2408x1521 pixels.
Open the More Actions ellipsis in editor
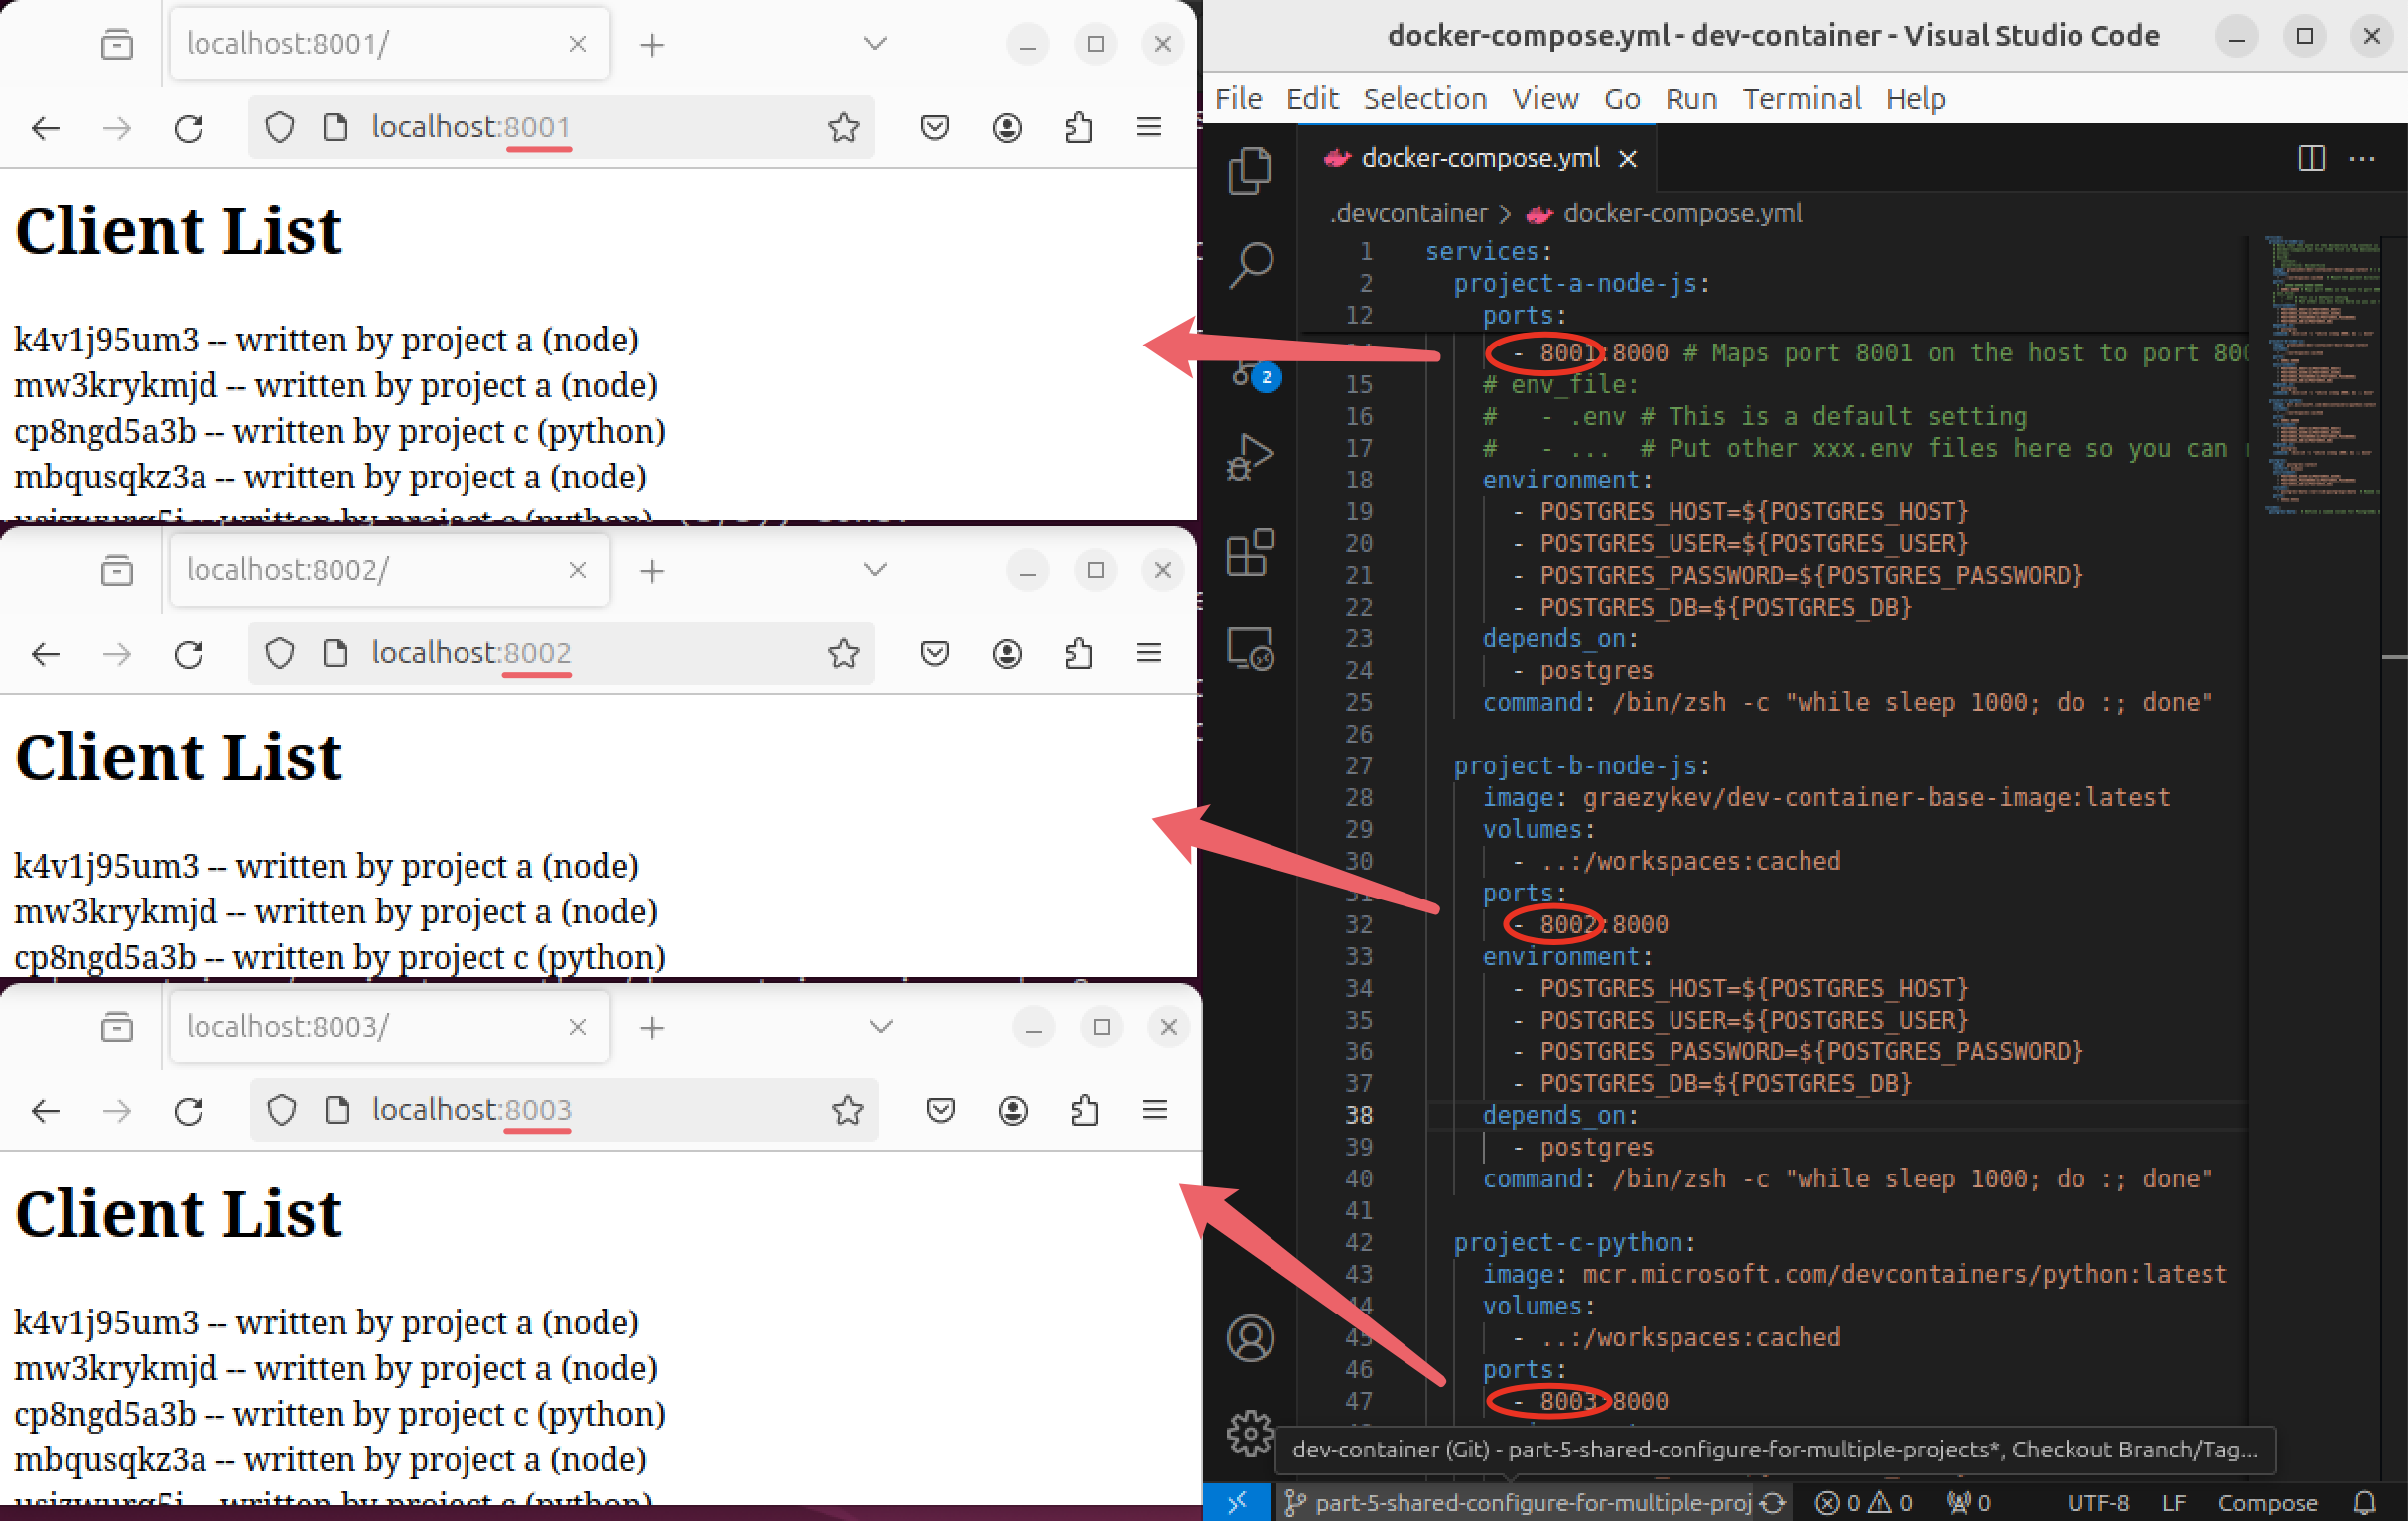[x=2363, y=158]
